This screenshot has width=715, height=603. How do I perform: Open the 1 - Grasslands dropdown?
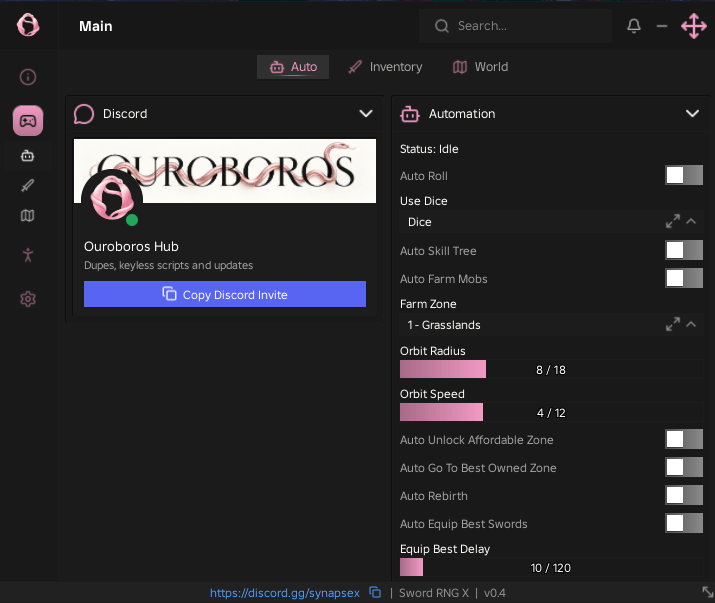551,325
